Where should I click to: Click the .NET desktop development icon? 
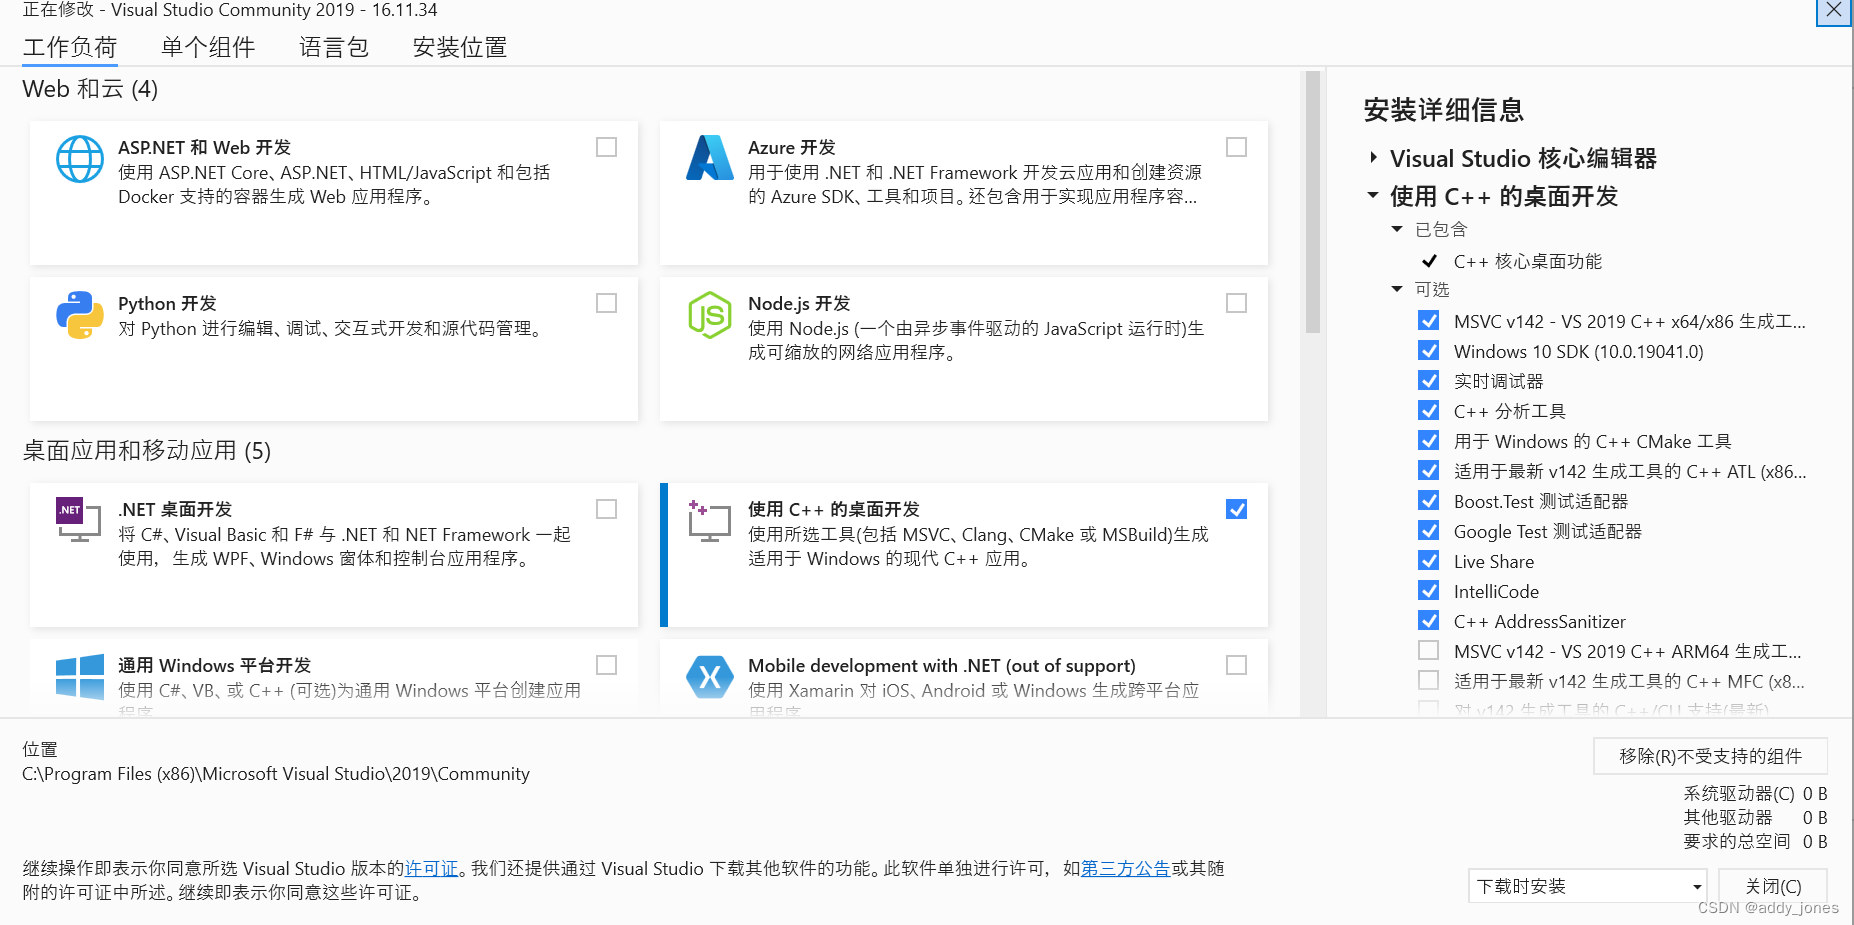(79, 519)
